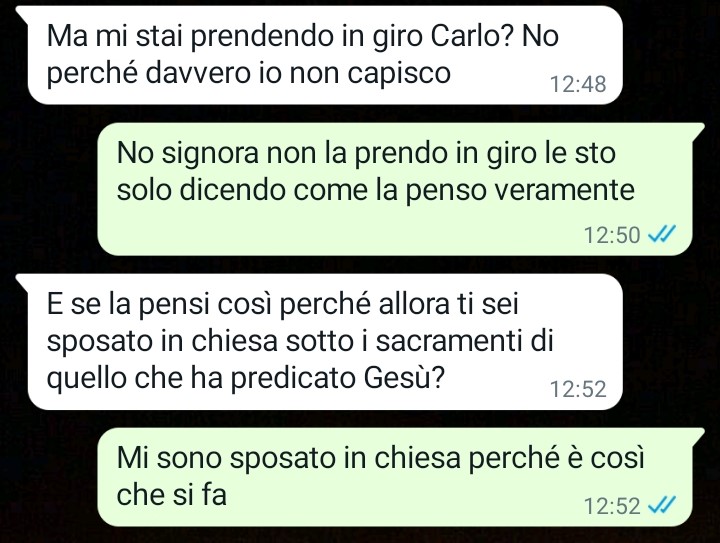The height and width of the screenshot is (543, 720).
Task: Click the text 'perché davvero io non capisco'
Action: 248,73
